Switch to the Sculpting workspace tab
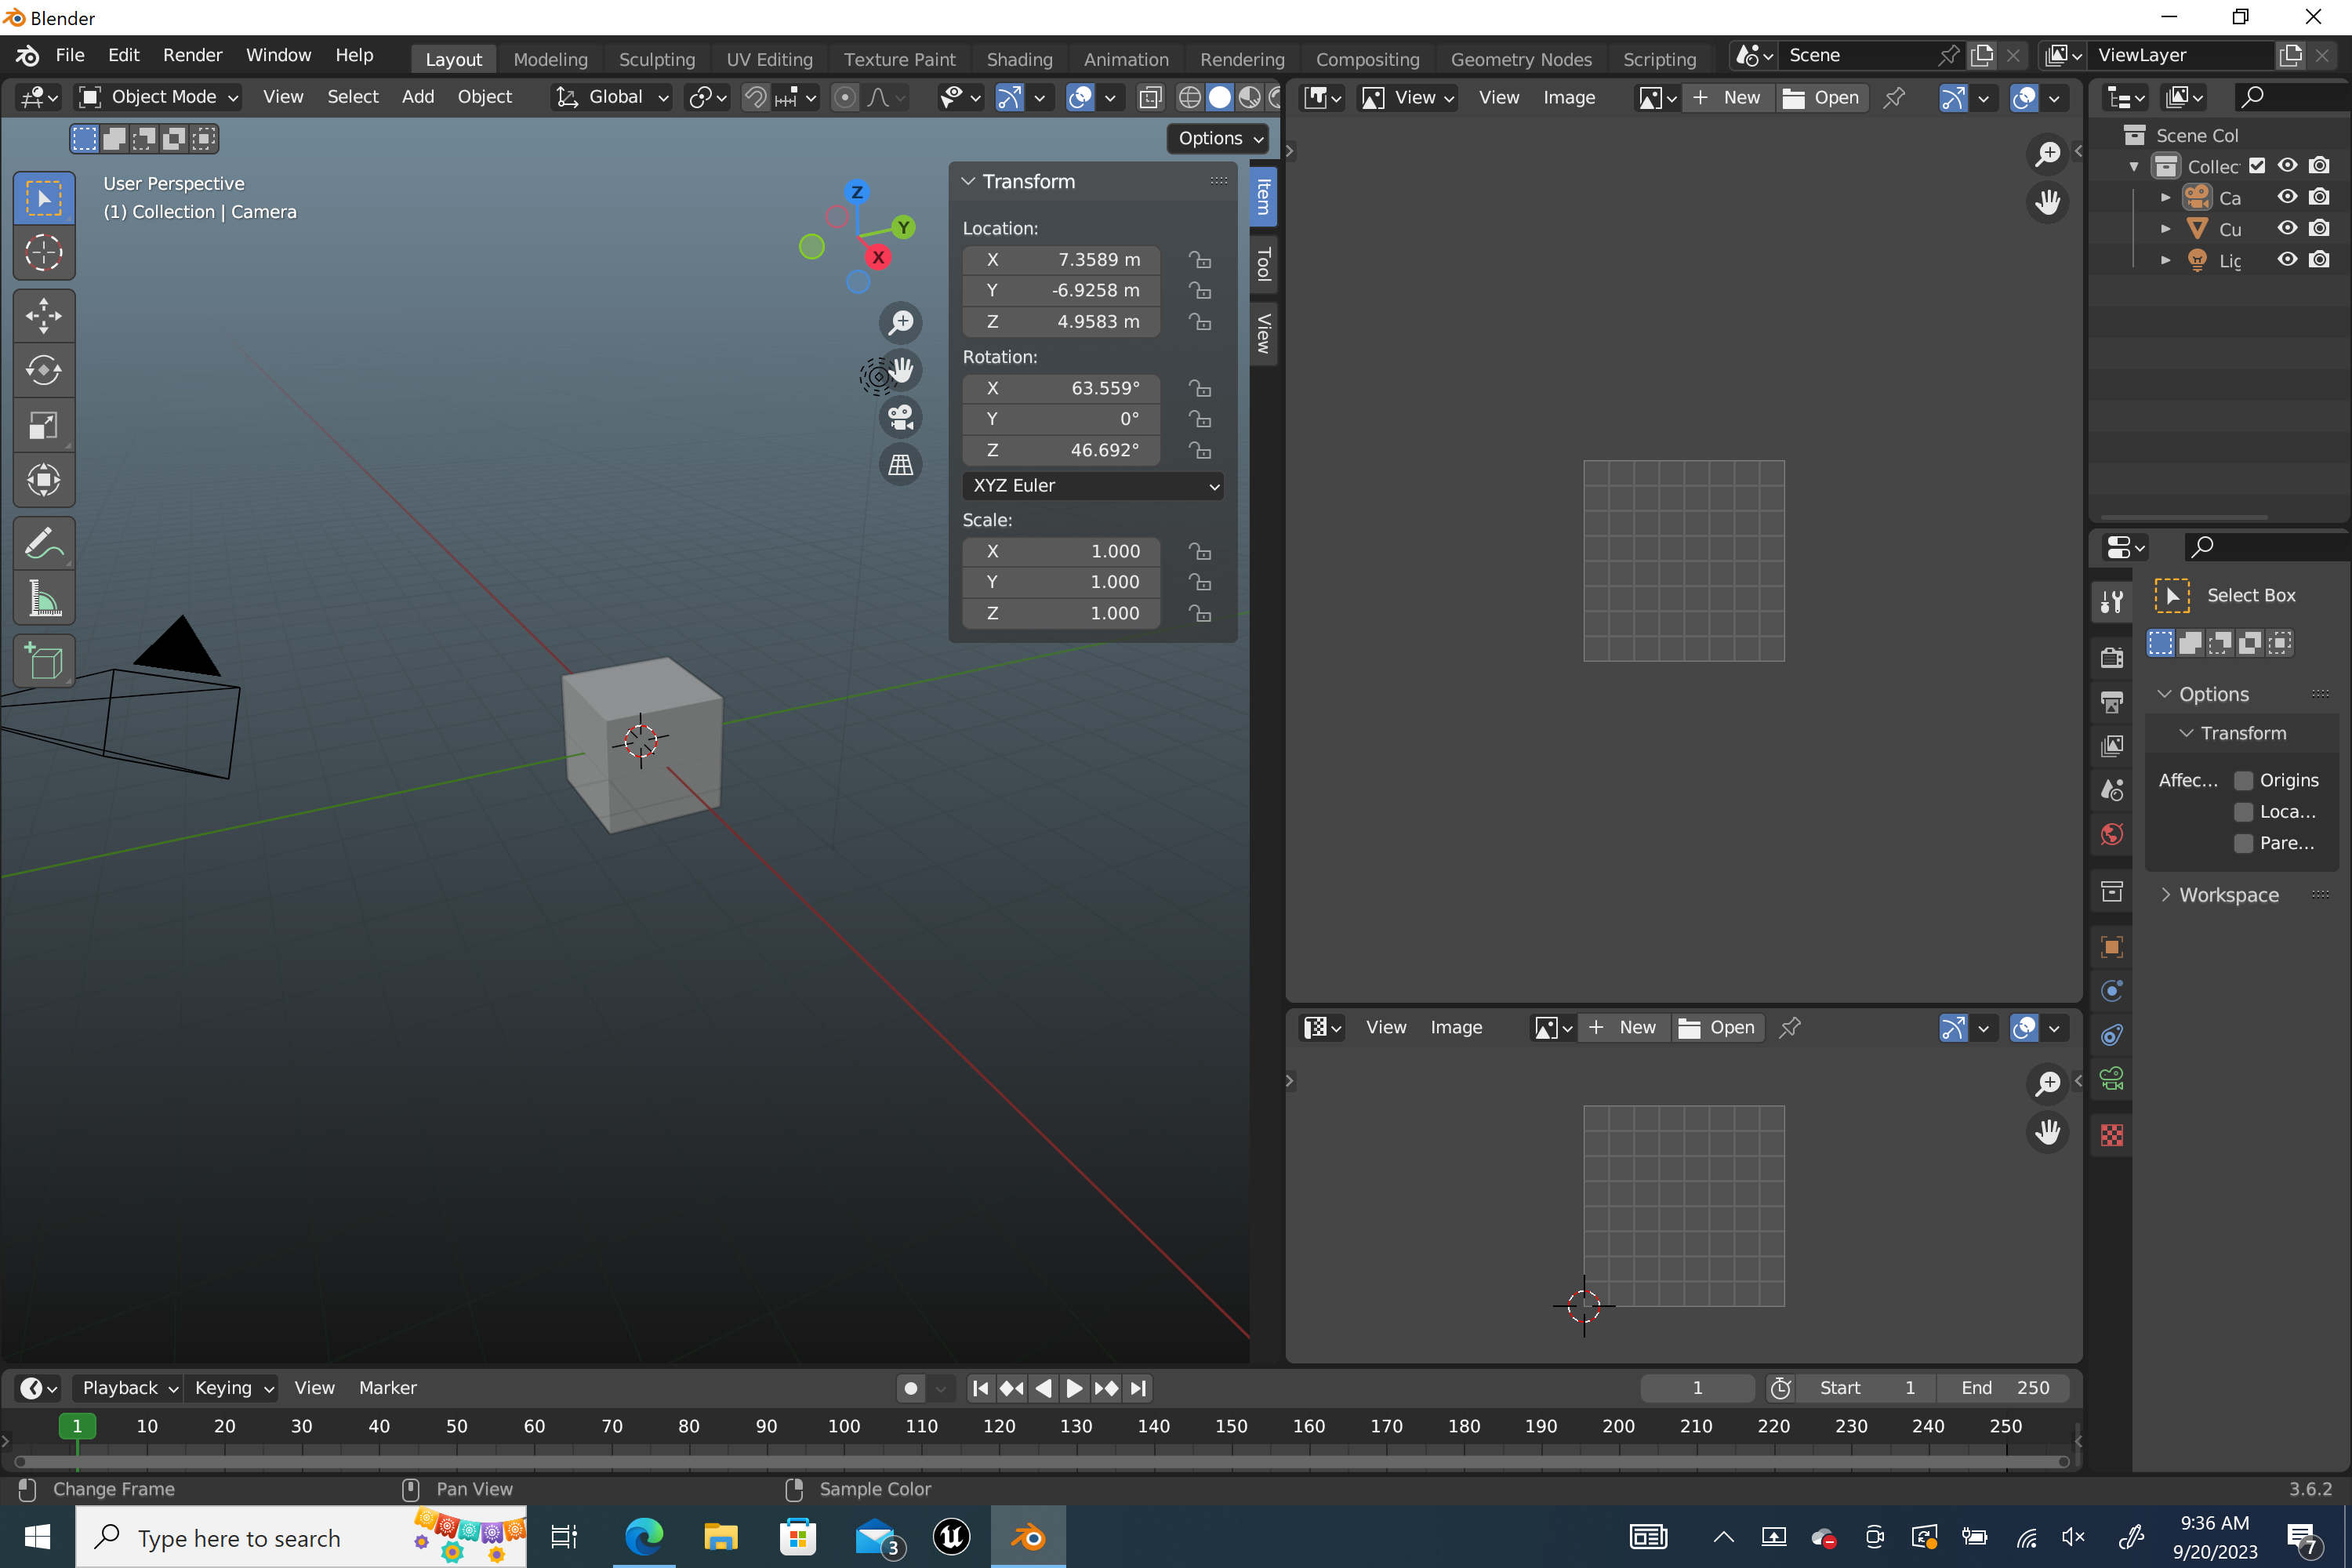The height and width of the screenshot is (1568, 2352). coord(656,59)
